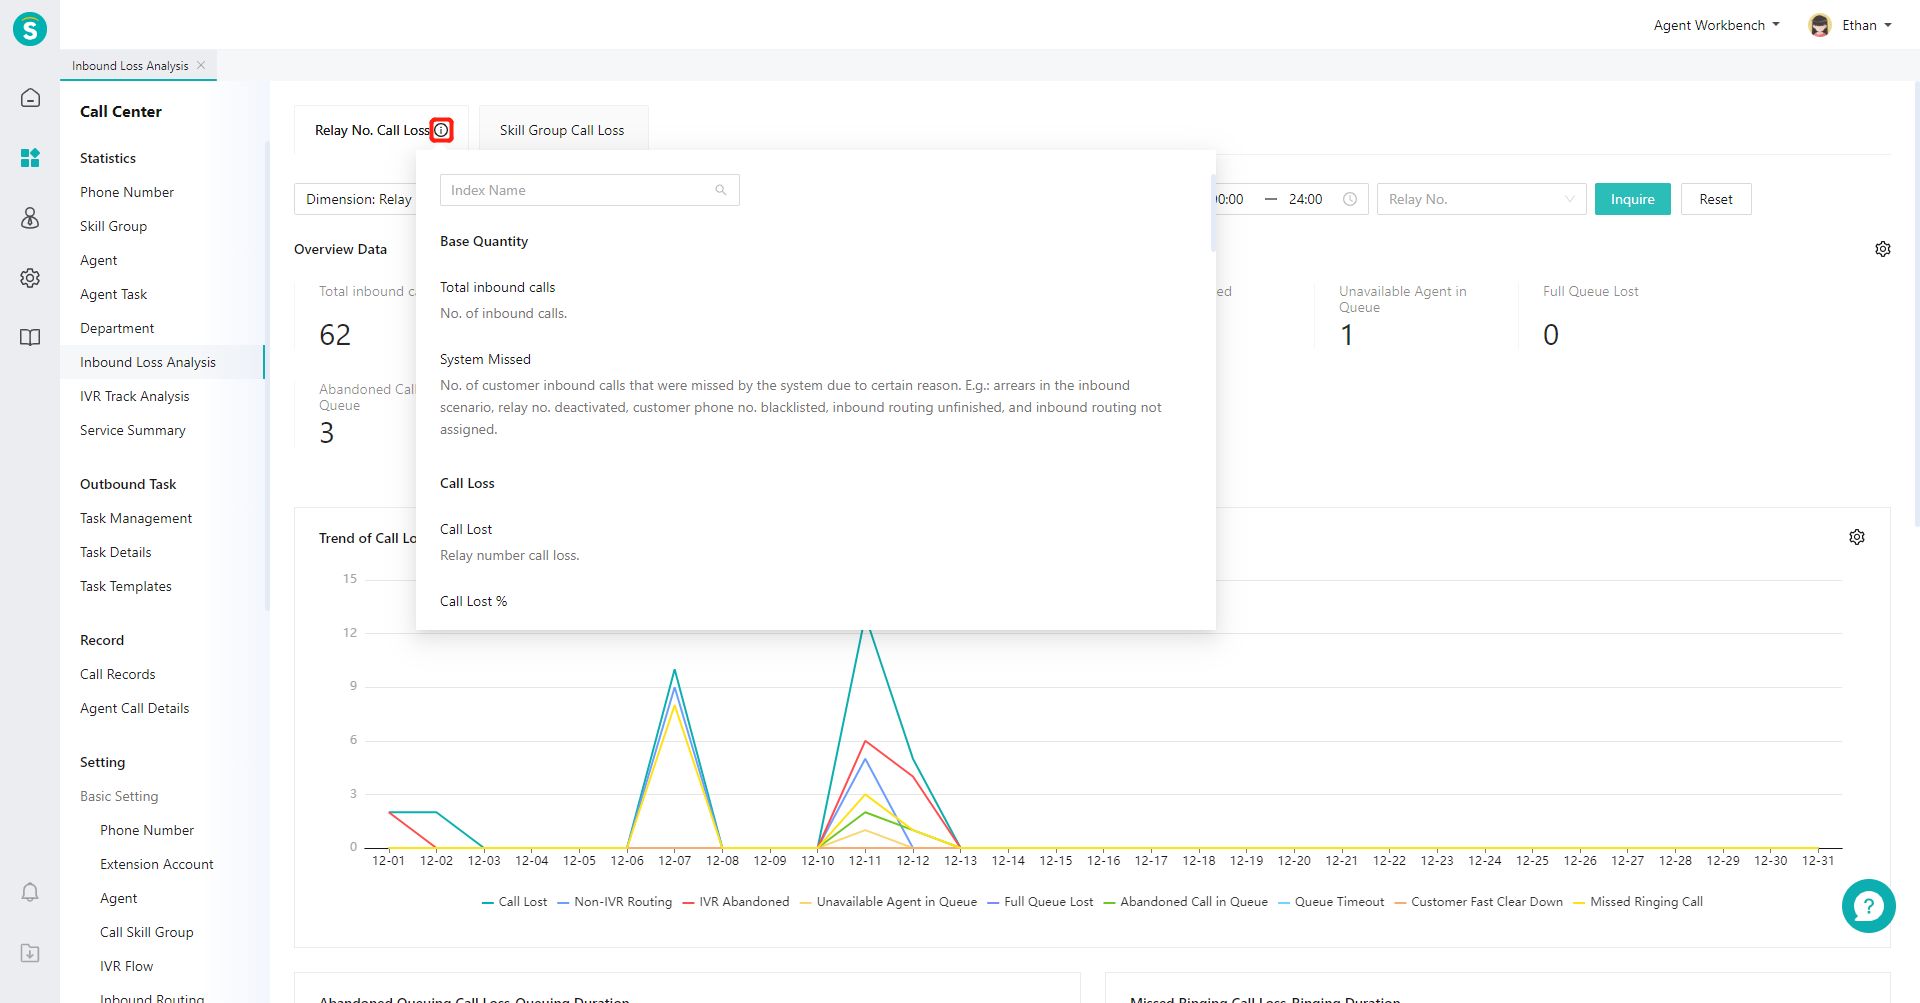The height and width of the screenshot is (1003, 1920).
Task: Open Task Management page
Action: (136, 518)
